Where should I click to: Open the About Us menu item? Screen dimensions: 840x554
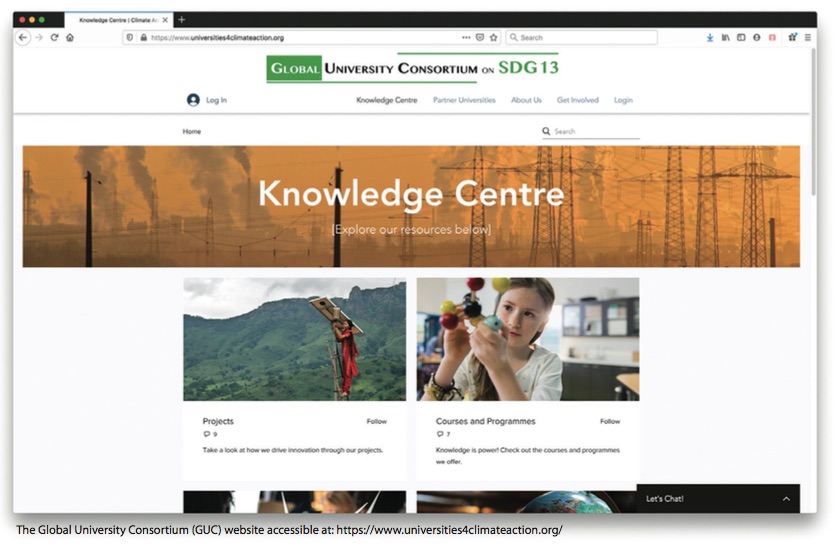(526, 100)
